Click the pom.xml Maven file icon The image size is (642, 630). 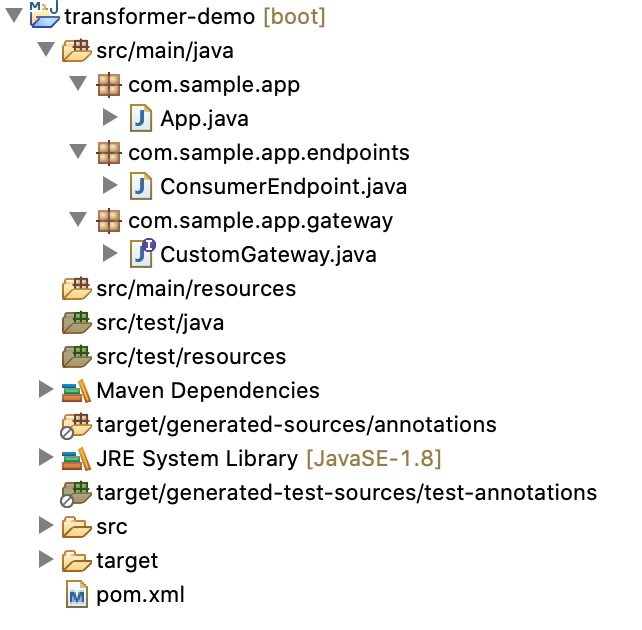click(x=77, y=594)
